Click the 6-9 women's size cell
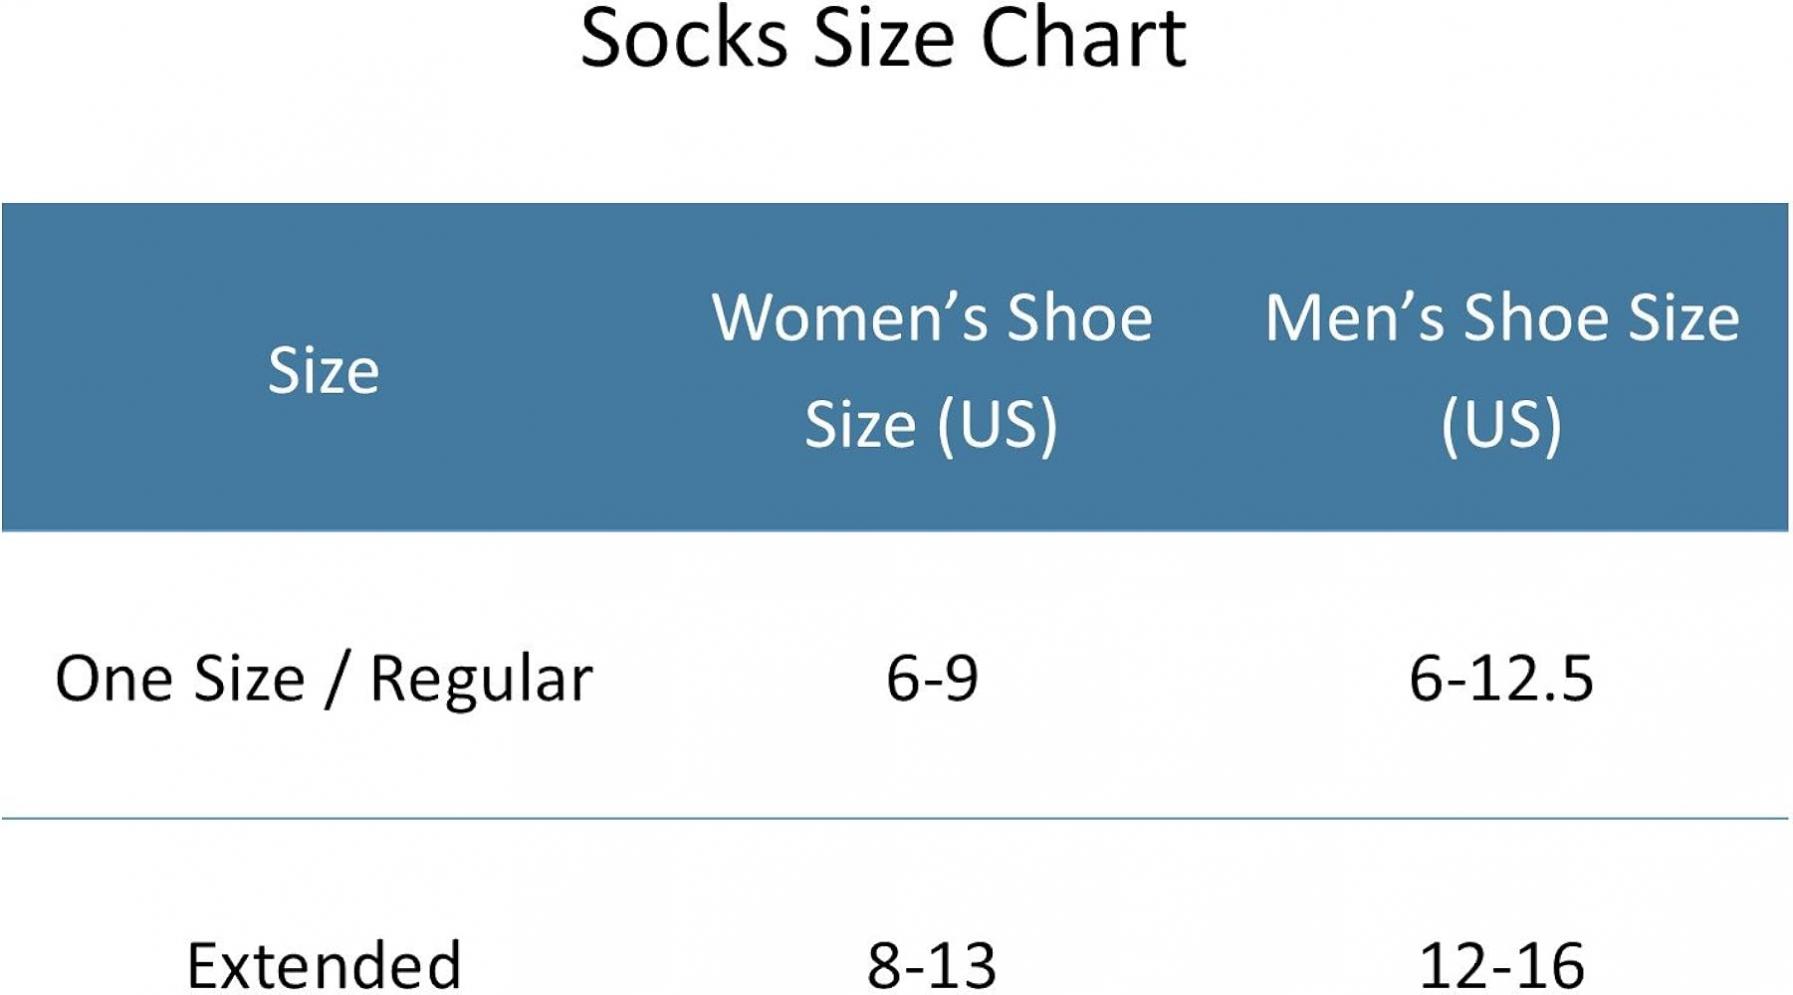The image size is (1793, 995). tap(932, 678)
